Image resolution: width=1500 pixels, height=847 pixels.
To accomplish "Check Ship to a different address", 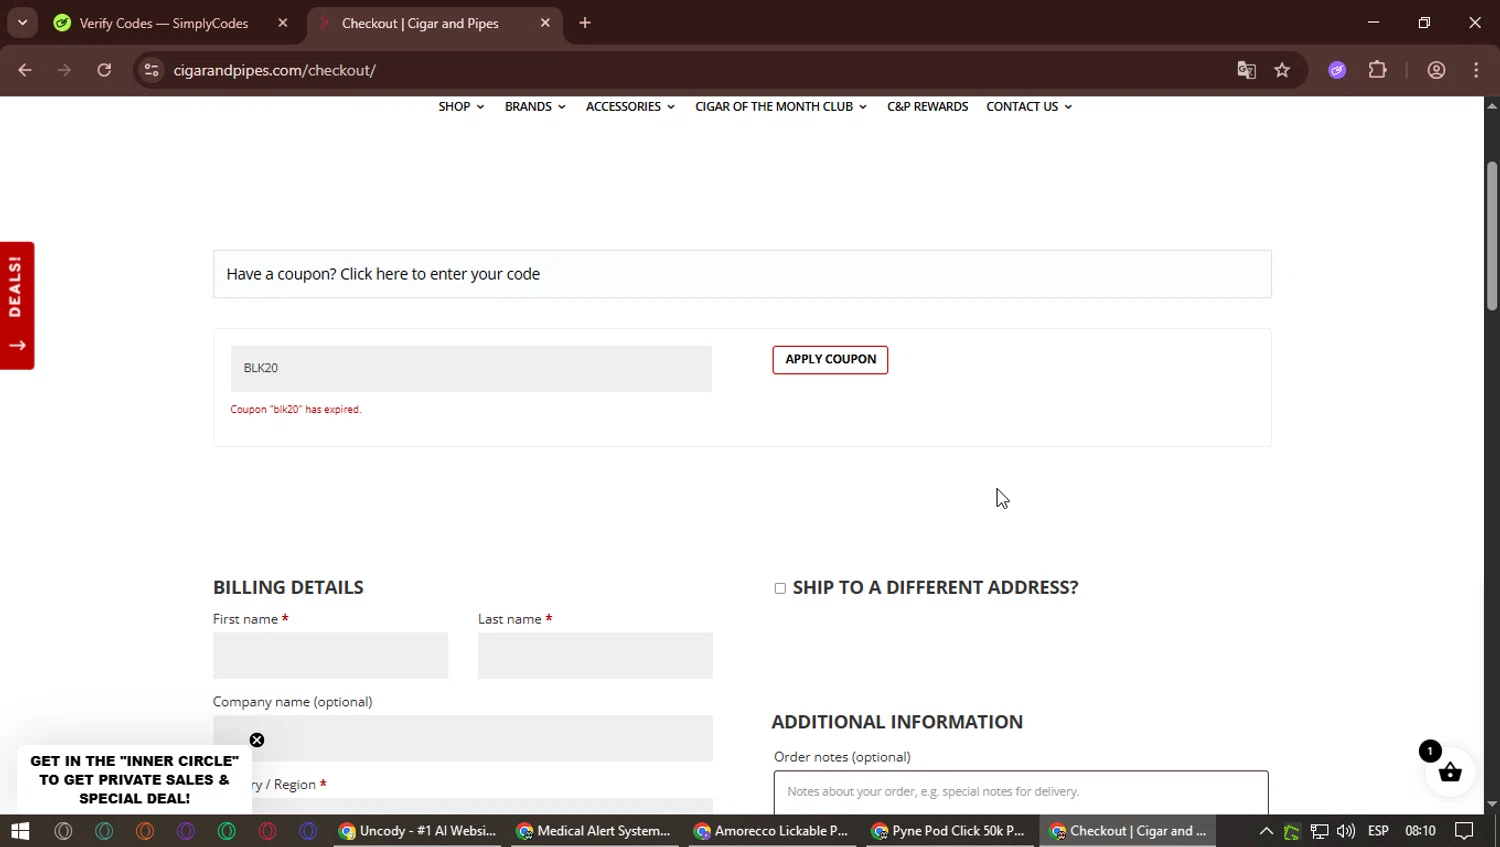I will click(x=780, y=588).
